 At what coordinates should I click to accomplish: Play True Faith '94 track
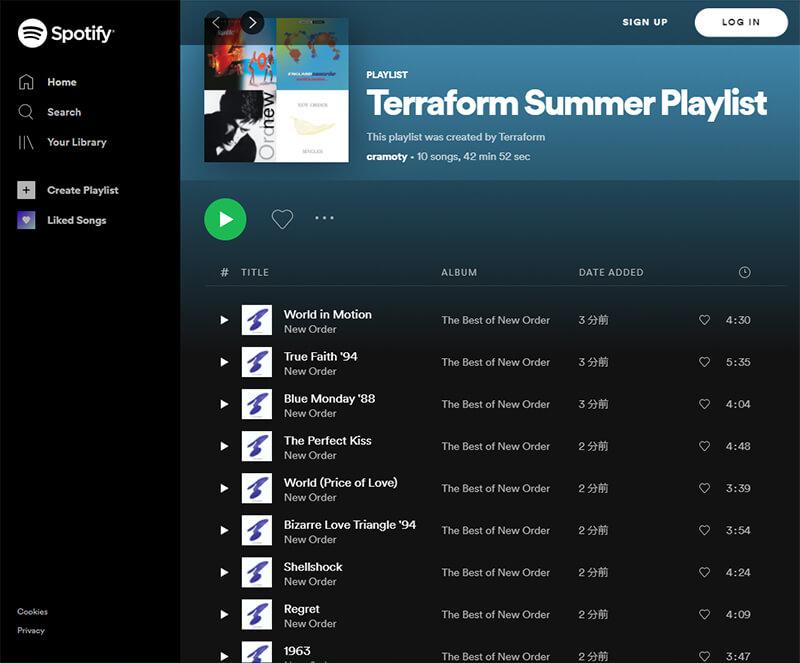224,362
